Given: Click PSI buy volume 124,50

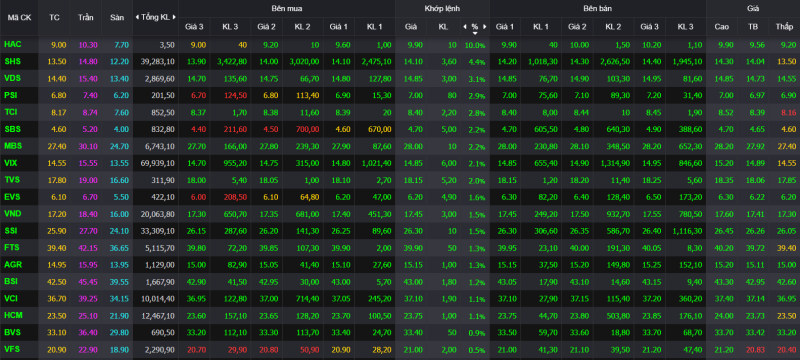Looking at the screenshot, I should 235,96.
